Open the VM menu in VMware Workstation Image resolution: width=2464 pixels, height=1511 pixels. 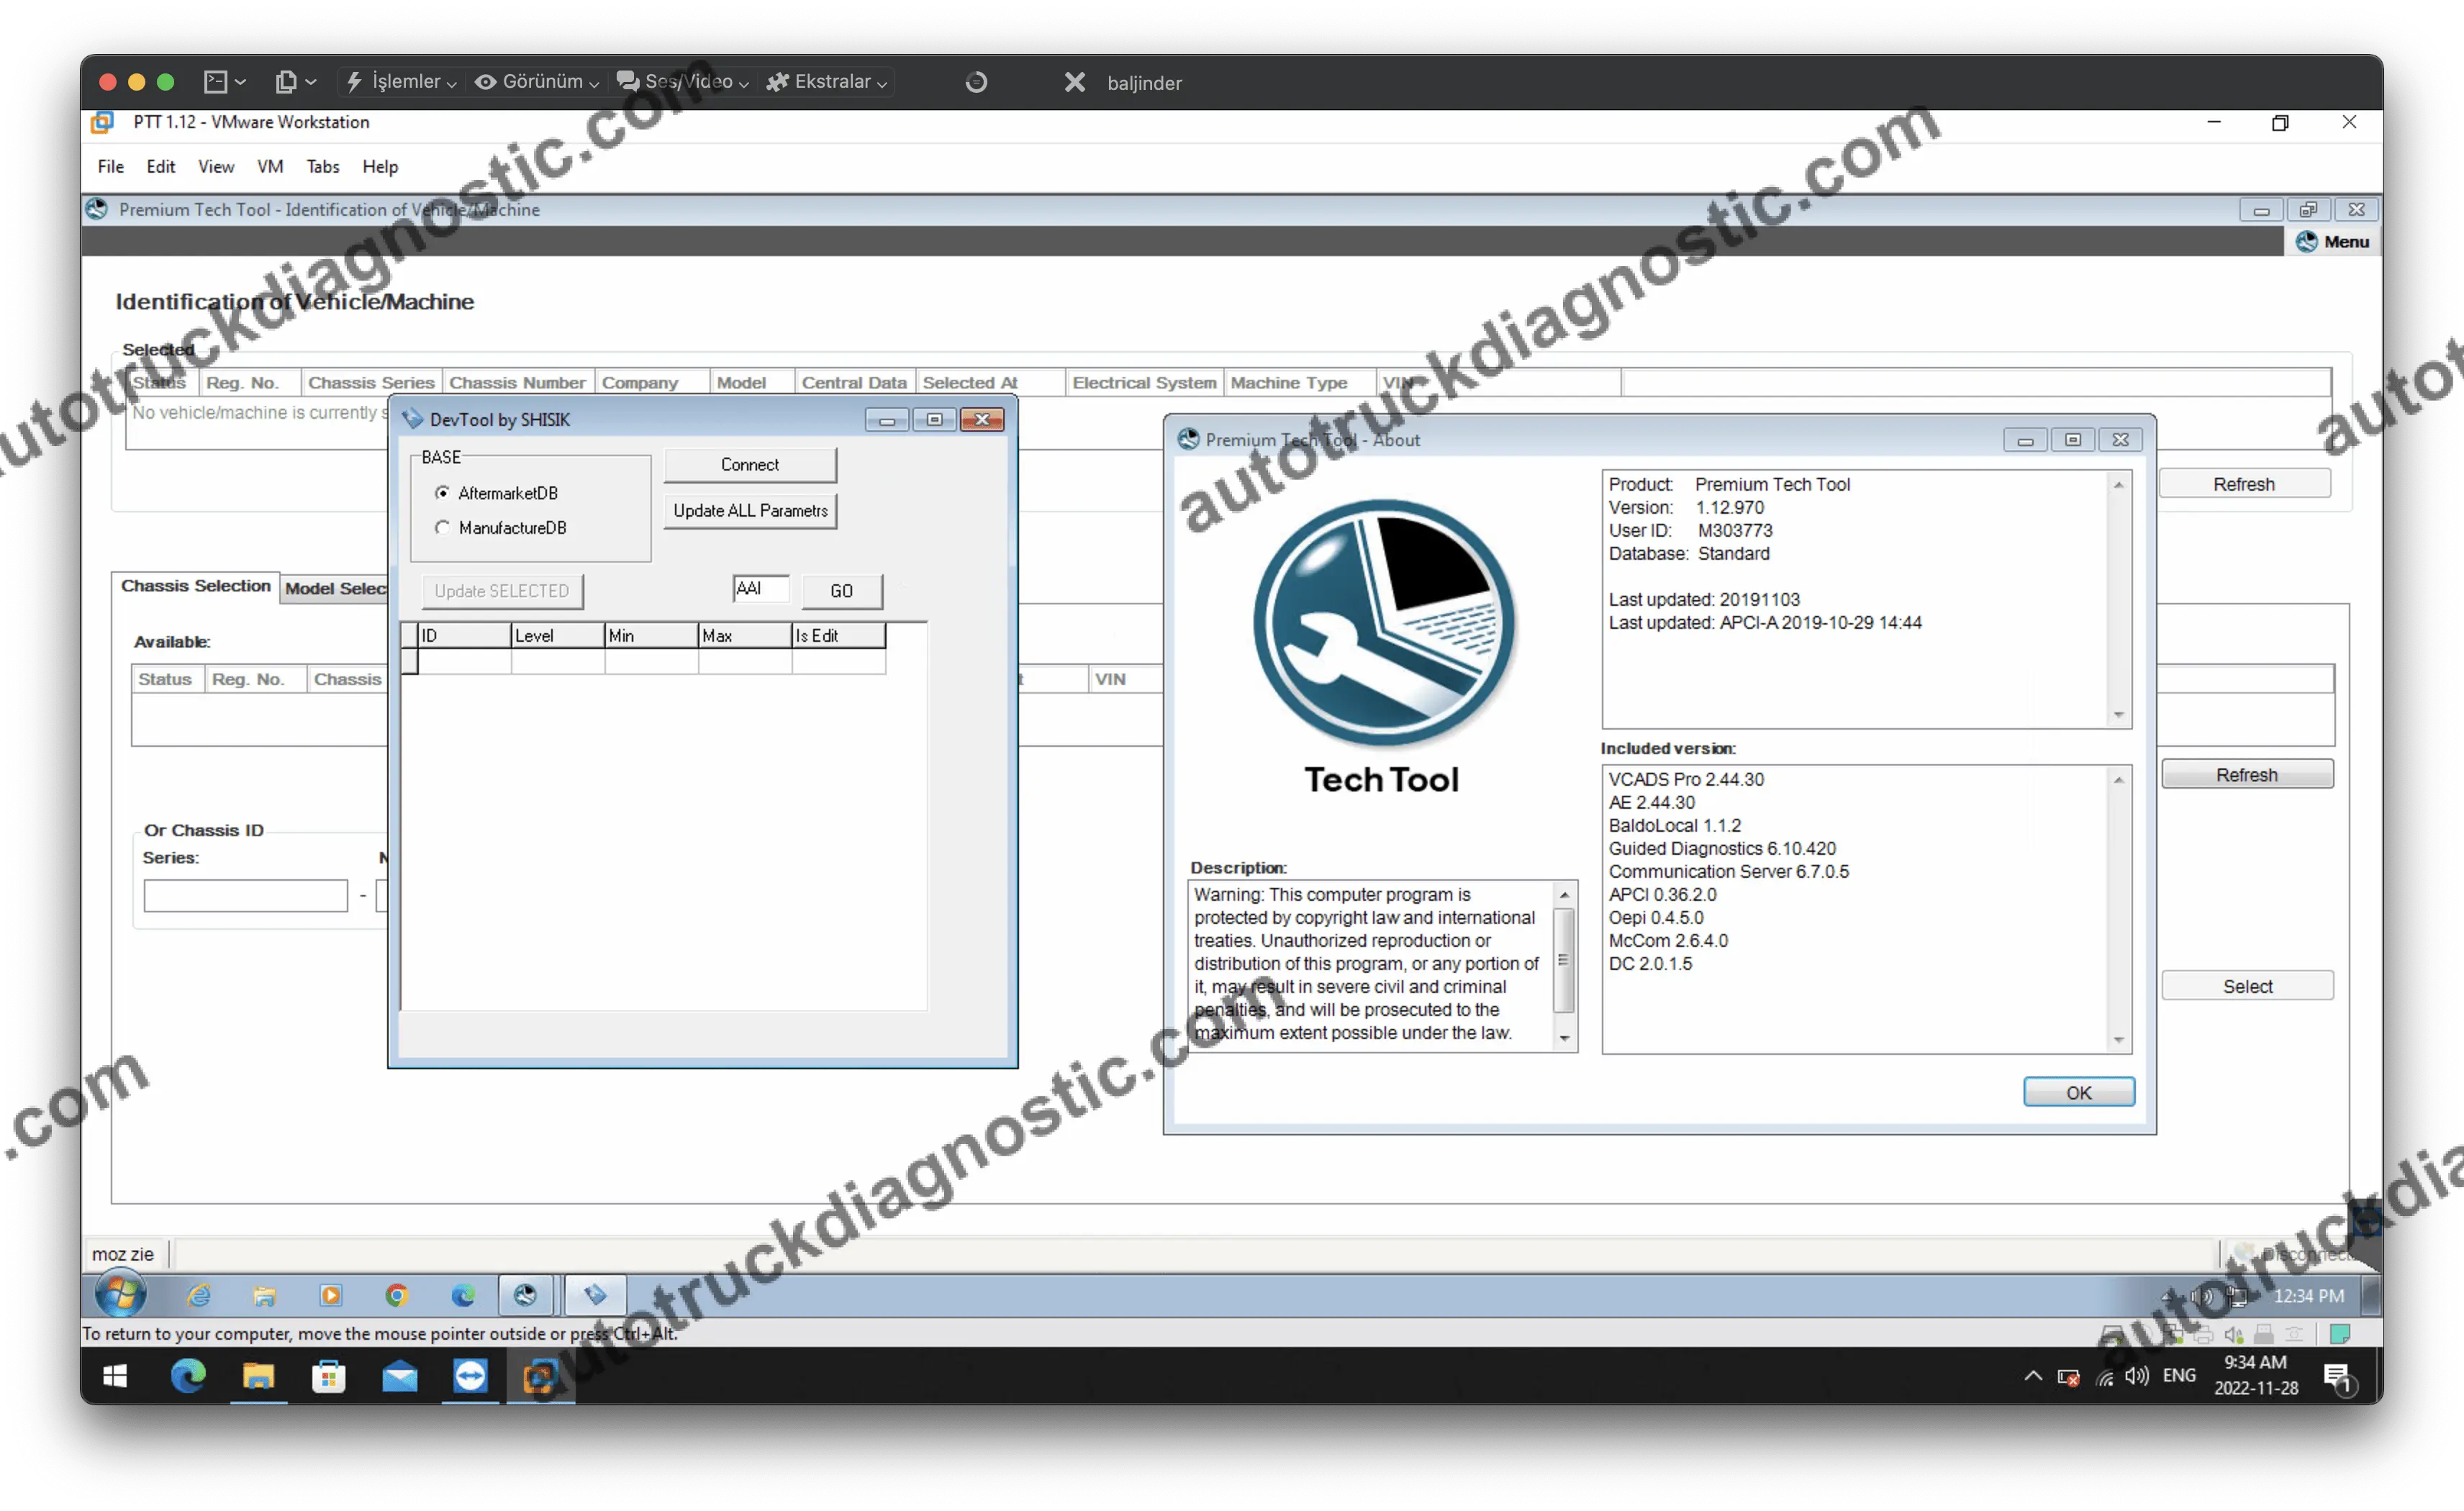point(269,167)
